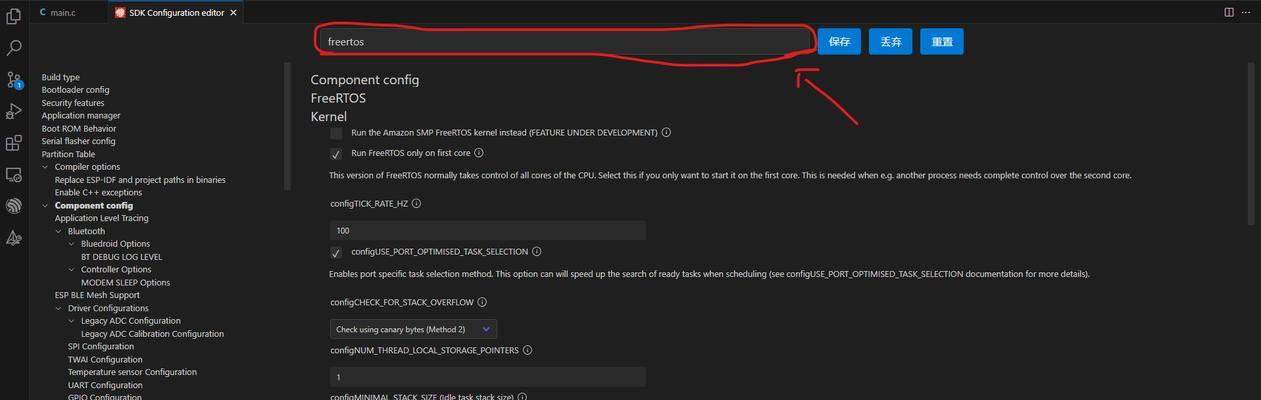1261x400 pixels.
Task: Open the bottom activity bar icon below Espressif
Action: [x=14, y=238]
